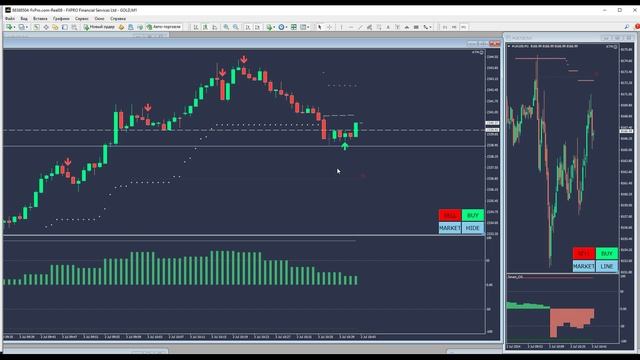Click MARKET button on main chart
The height and width of the screenshot is (360, 640).
[450, 228]
